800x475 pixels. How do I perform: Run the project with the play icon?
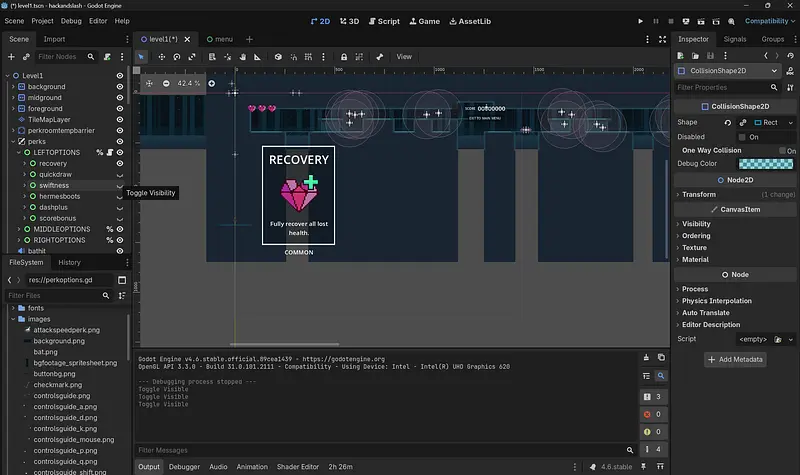tap(641, 21)
